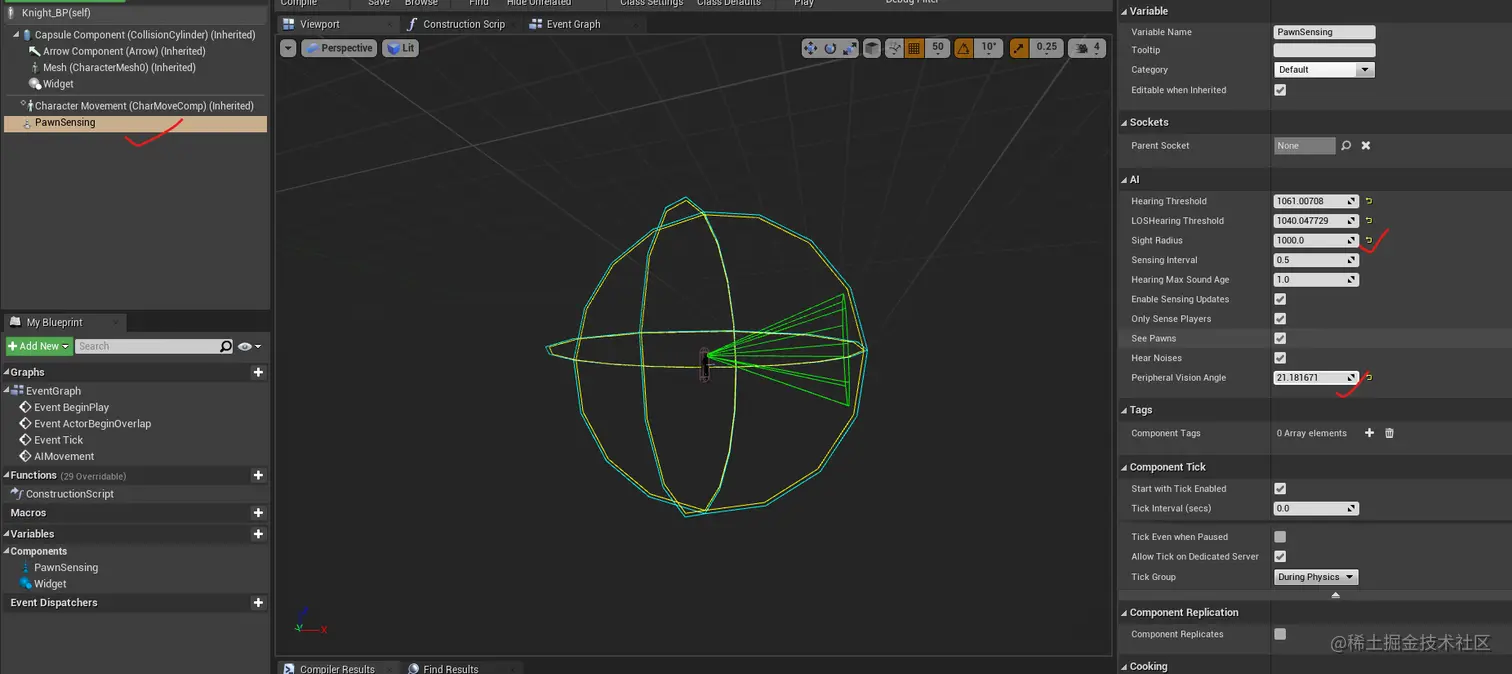The height and width of the screenshot is (674, 1512).
Task: Clear the Parent Socket with X icon
Action: pyautogui.click(x=1365, y=146)
